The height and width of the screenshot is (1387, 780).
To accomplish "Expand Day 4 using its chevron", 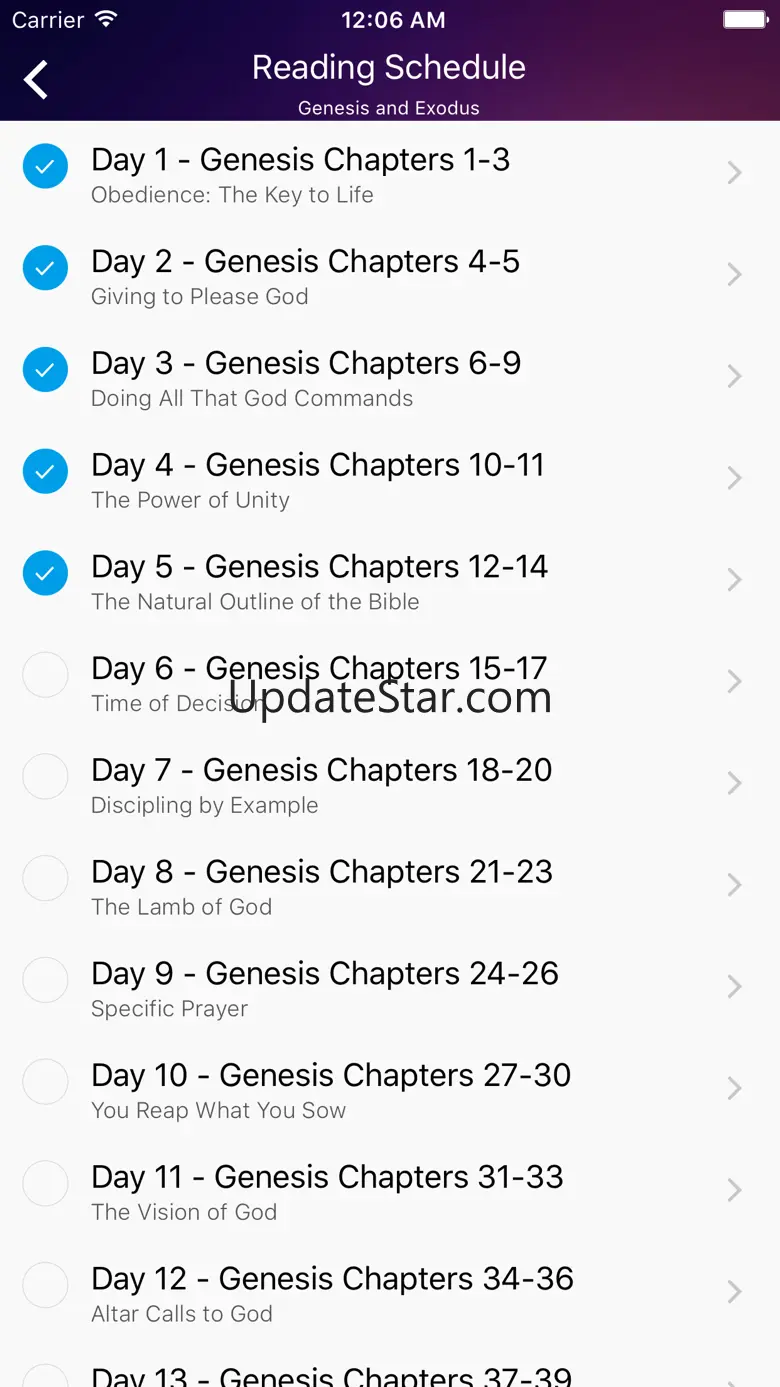I will coord(735,478).
